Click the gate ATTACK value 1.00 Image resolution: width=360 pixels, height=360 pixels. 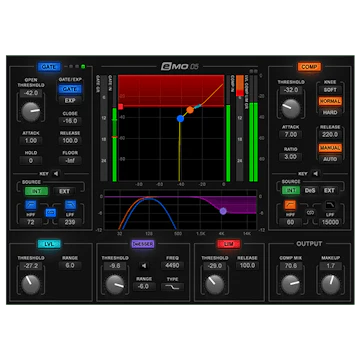31,140
